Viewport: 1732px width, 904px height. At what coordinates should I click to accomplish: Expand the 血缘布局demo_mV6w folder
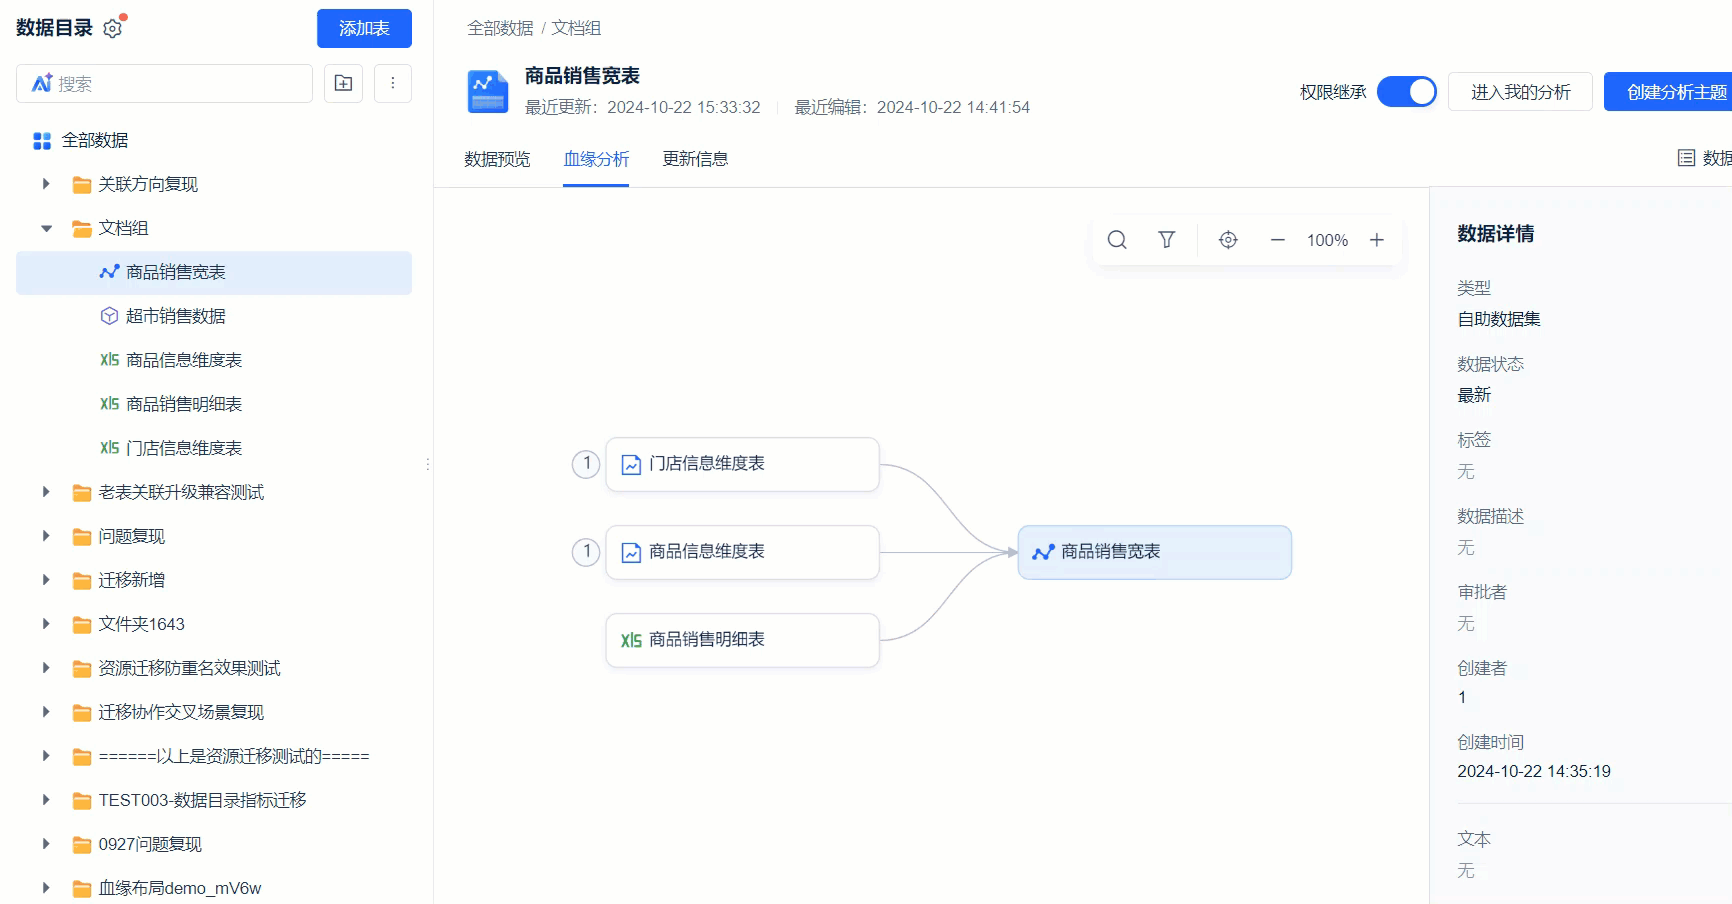click(x=45, y=887)
